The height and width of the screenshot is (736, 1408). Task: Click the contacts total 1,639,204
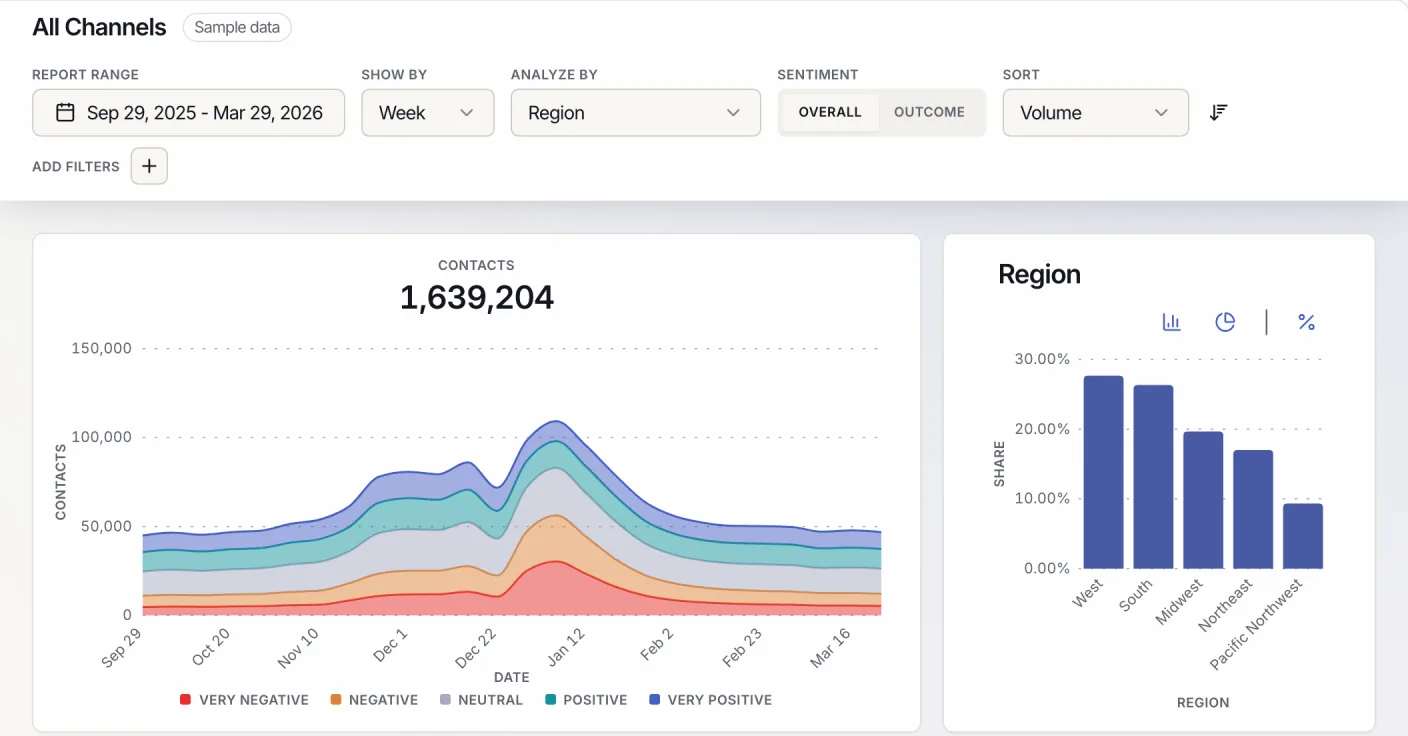click(477, 297)
